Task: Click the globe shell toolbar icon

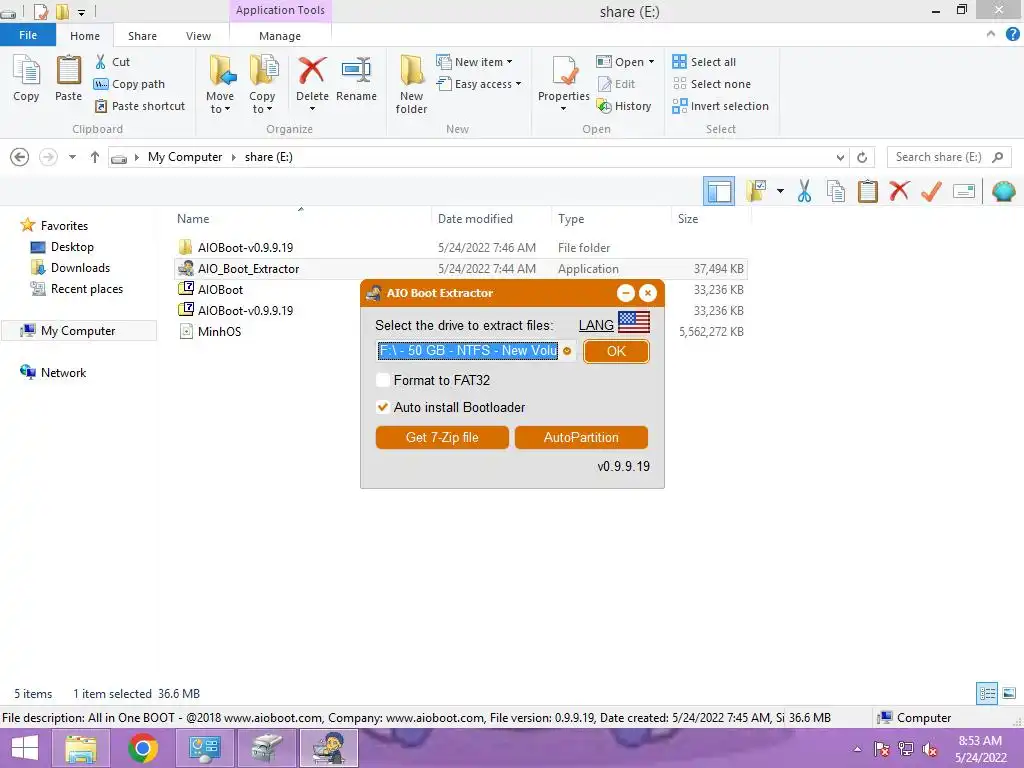Action: 1003,191
